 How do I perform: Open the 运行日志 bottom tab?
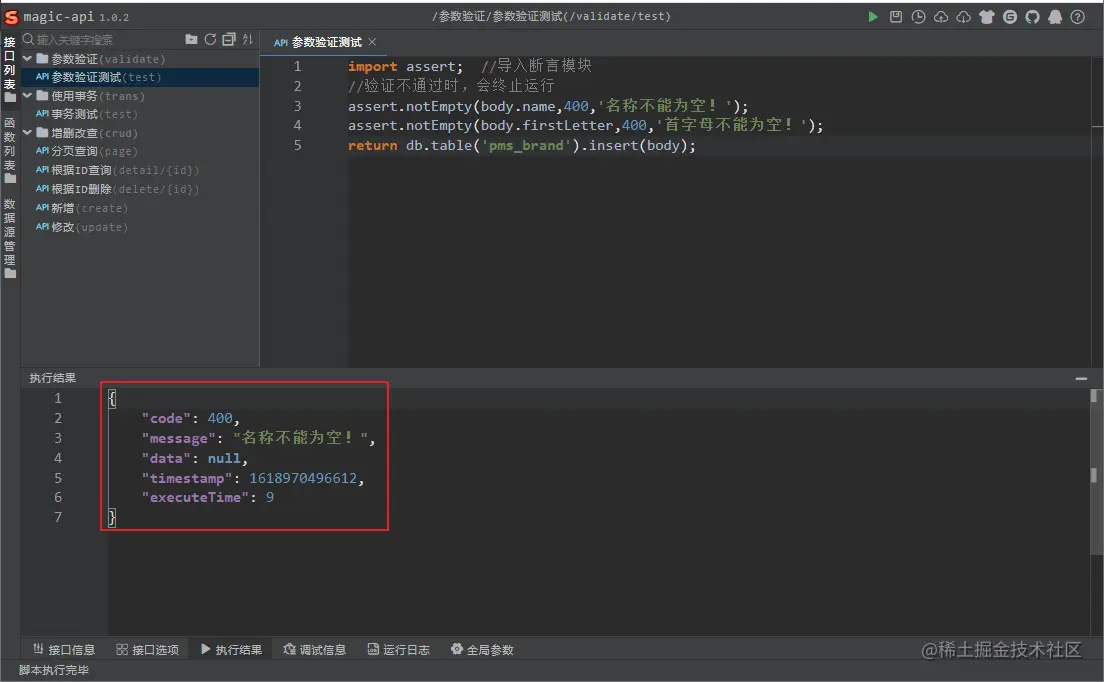(399, 650)
